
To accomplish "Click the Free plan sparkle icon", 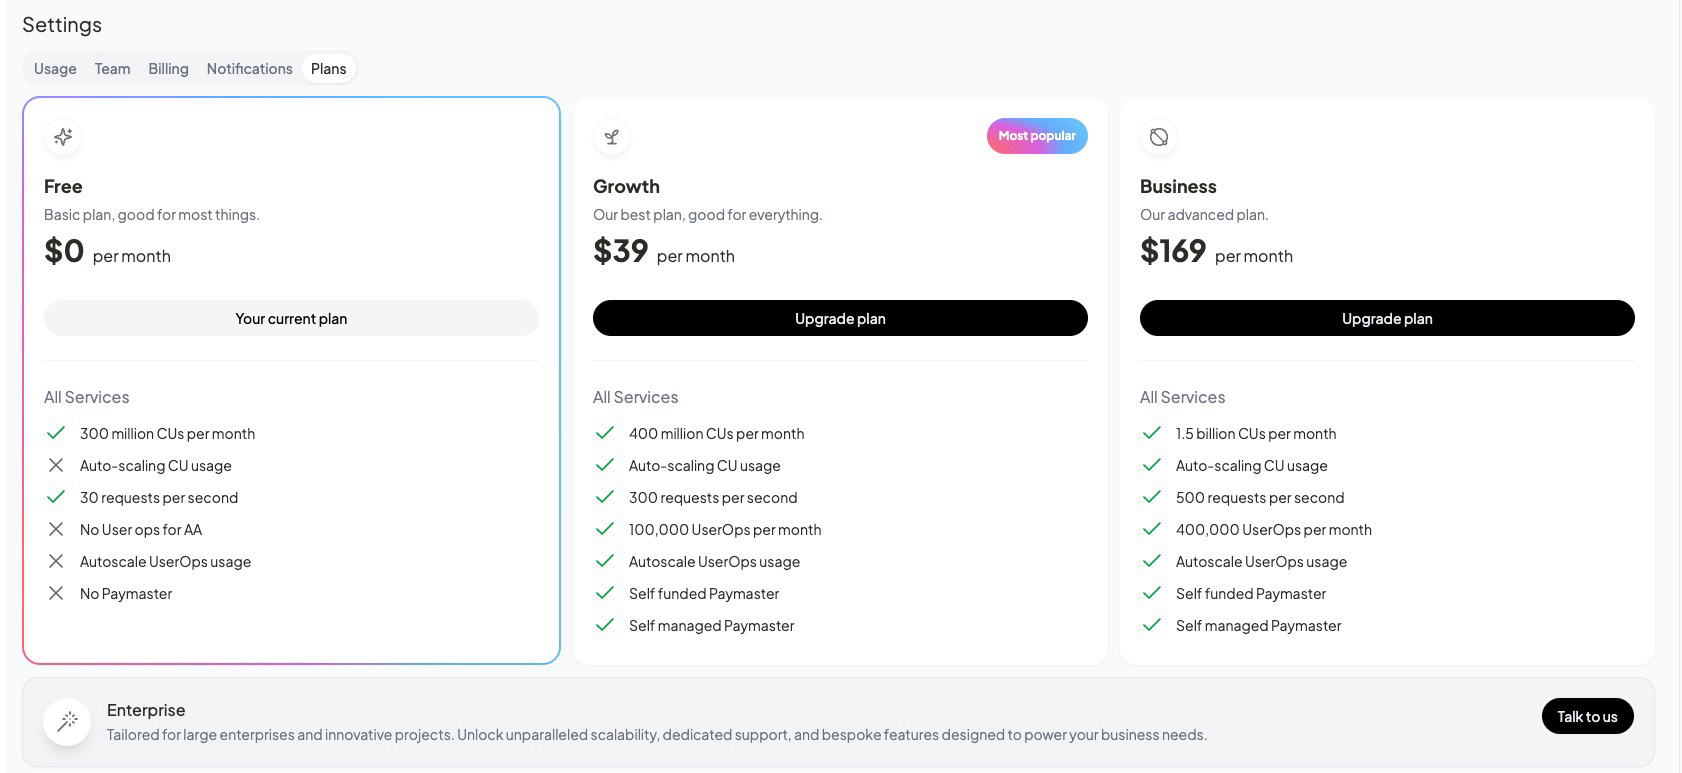I will [x=63, y=137].
